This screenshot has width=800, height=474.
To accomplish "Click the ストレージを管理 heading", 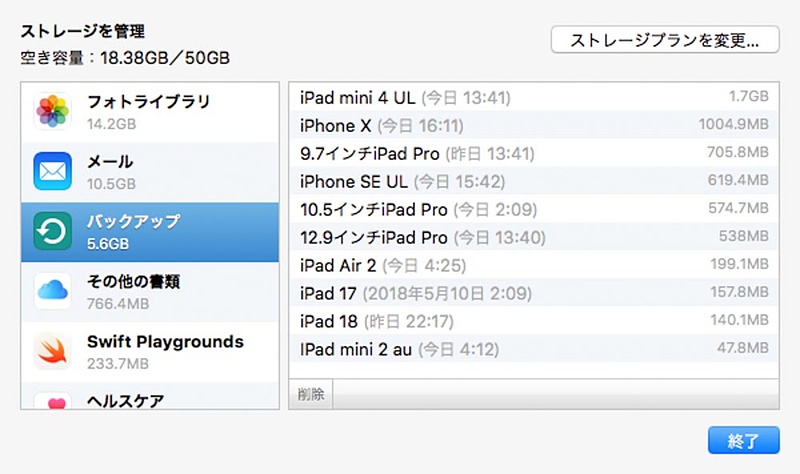I will (83, 32).
